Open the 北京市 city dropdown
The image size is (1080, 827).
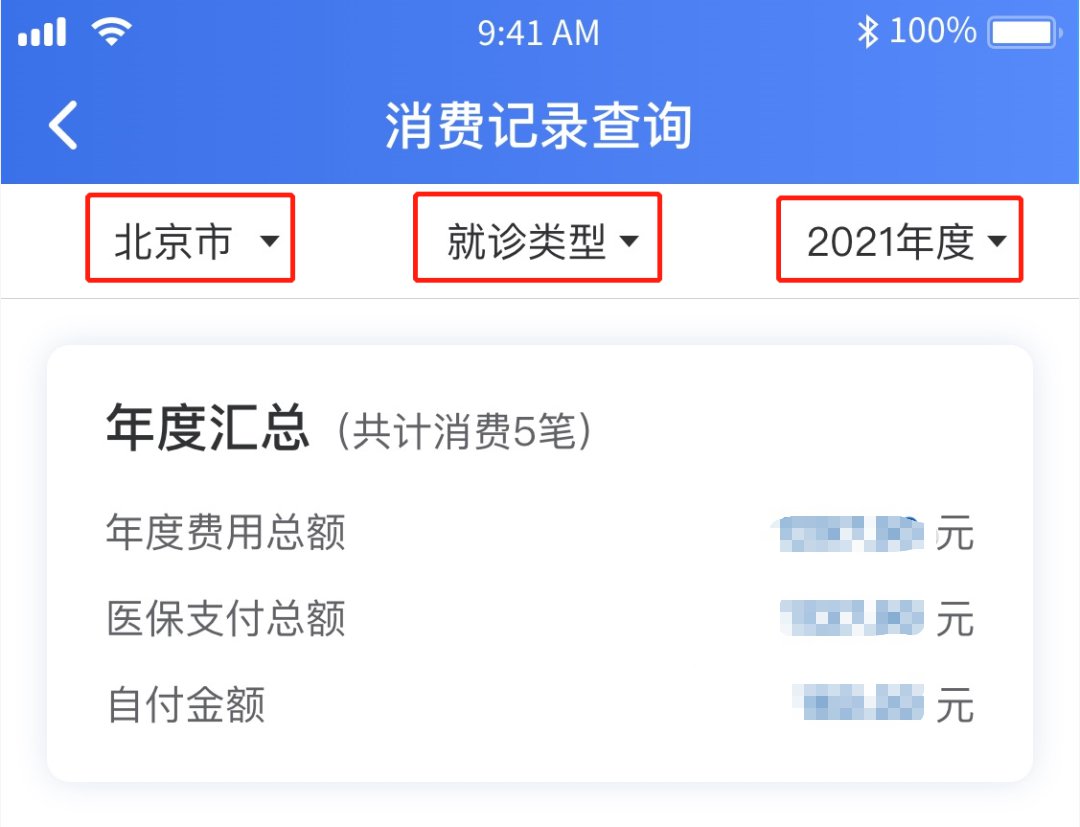tap(189, 240)
